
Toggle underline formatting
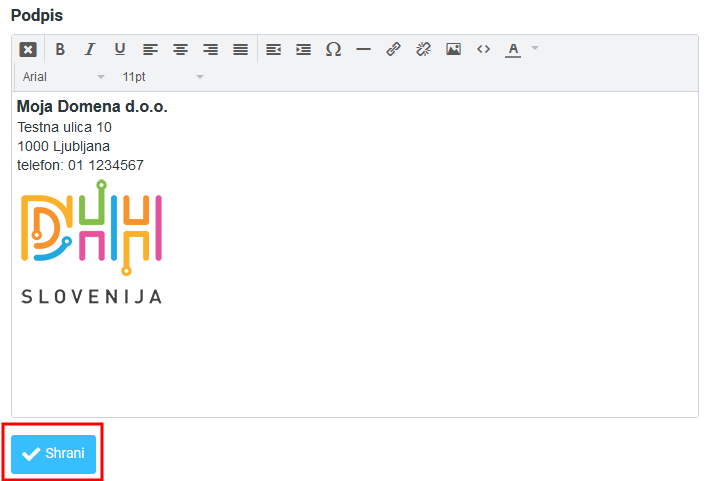pyautogui.click(x=120, y=49)
